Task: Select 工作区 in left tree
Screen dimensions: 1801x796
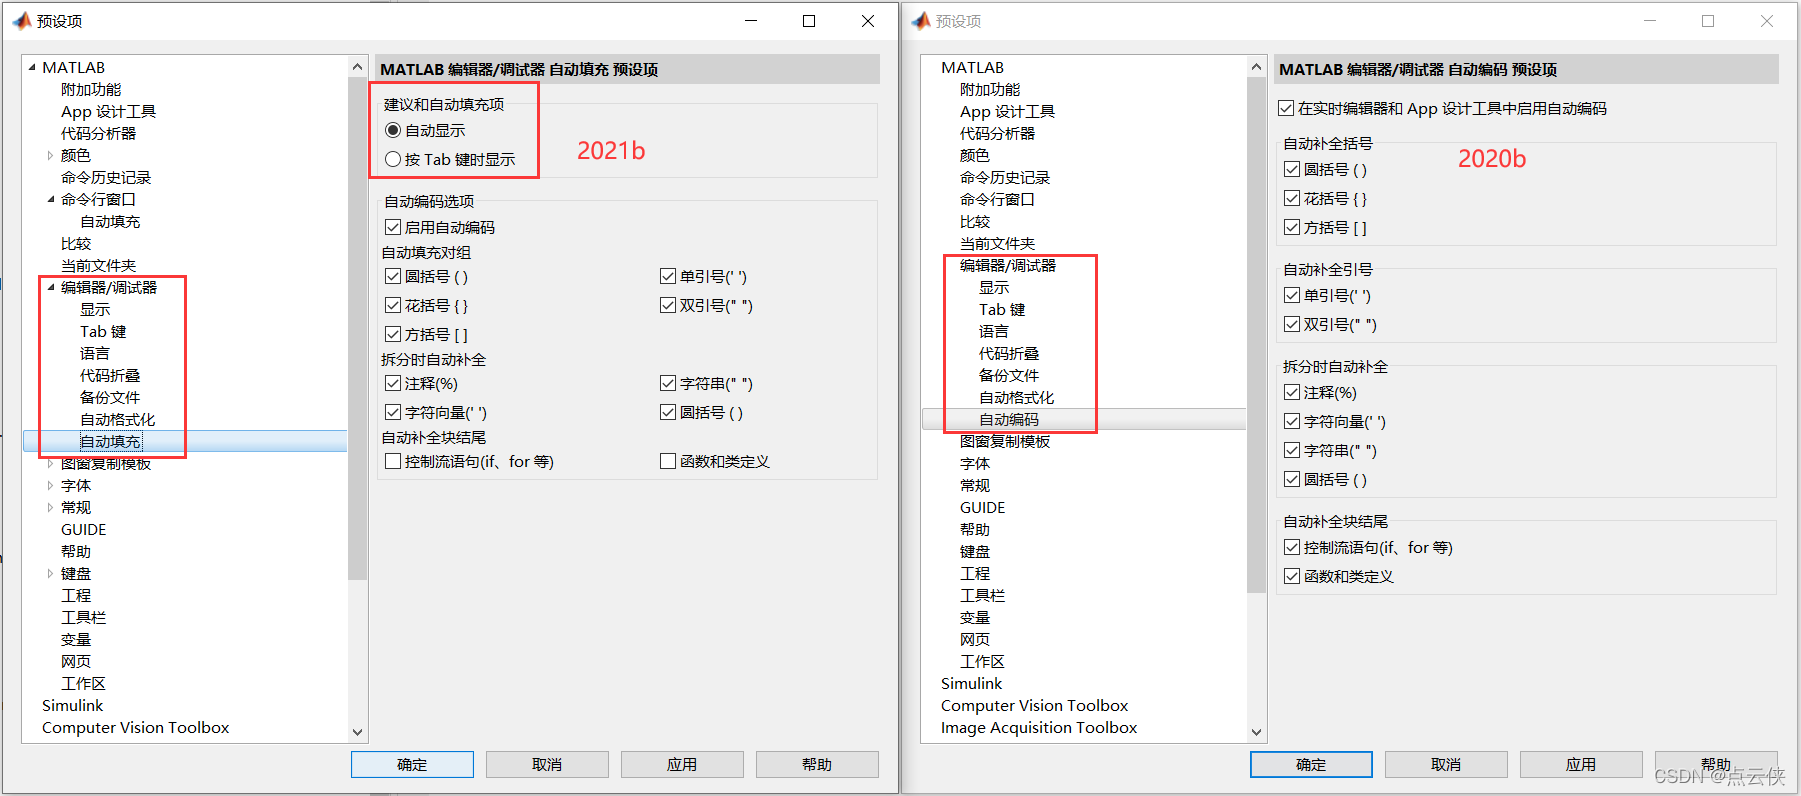Action: (x=83, y=684)
